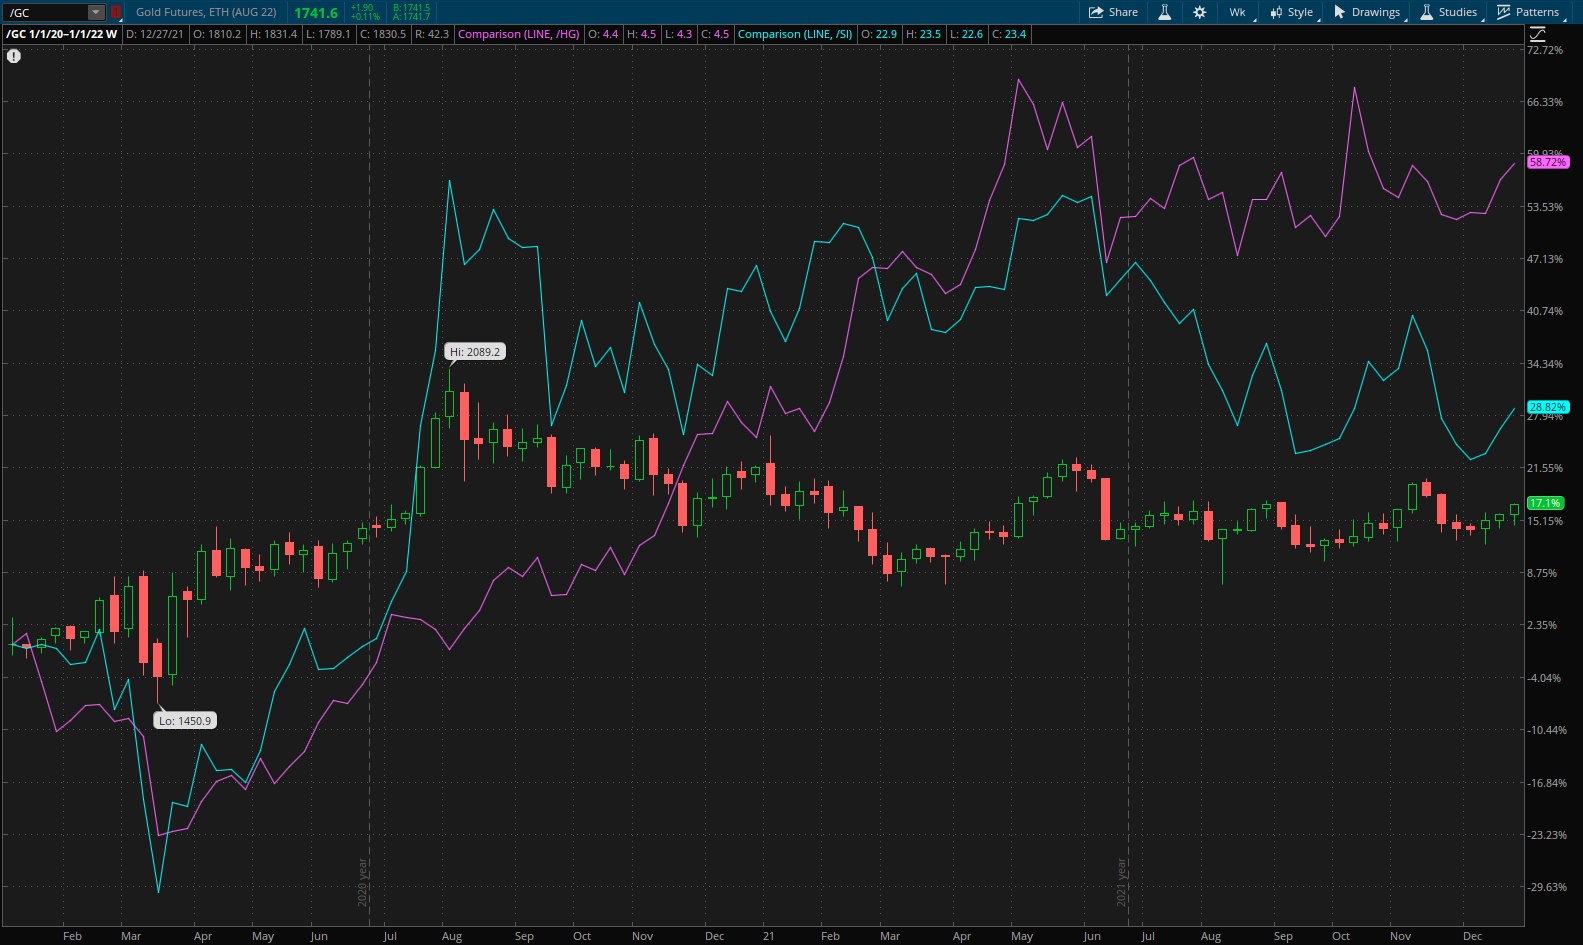
Task: Click the +1.90 price change value
Action: (x=362, y=8)
